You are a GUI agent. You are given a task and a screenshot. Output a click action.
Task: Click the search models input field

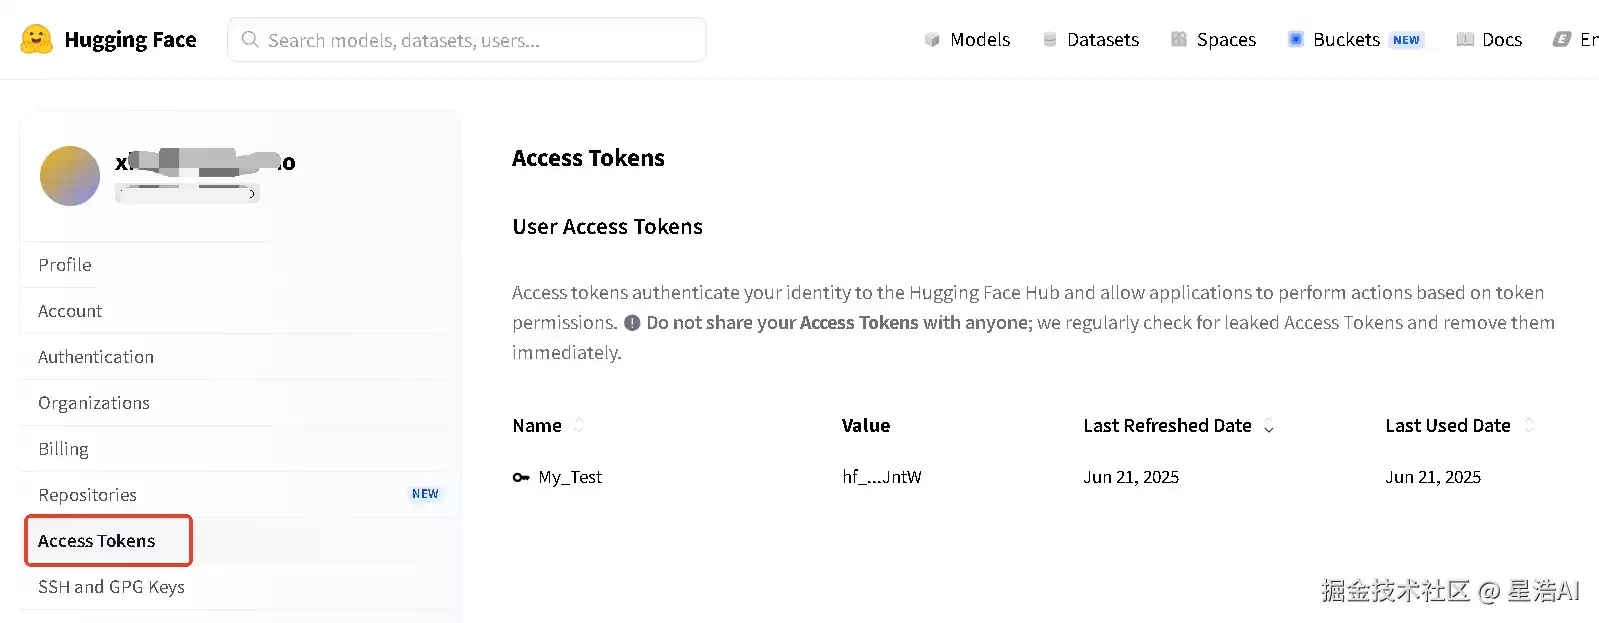tap(467, 40)
